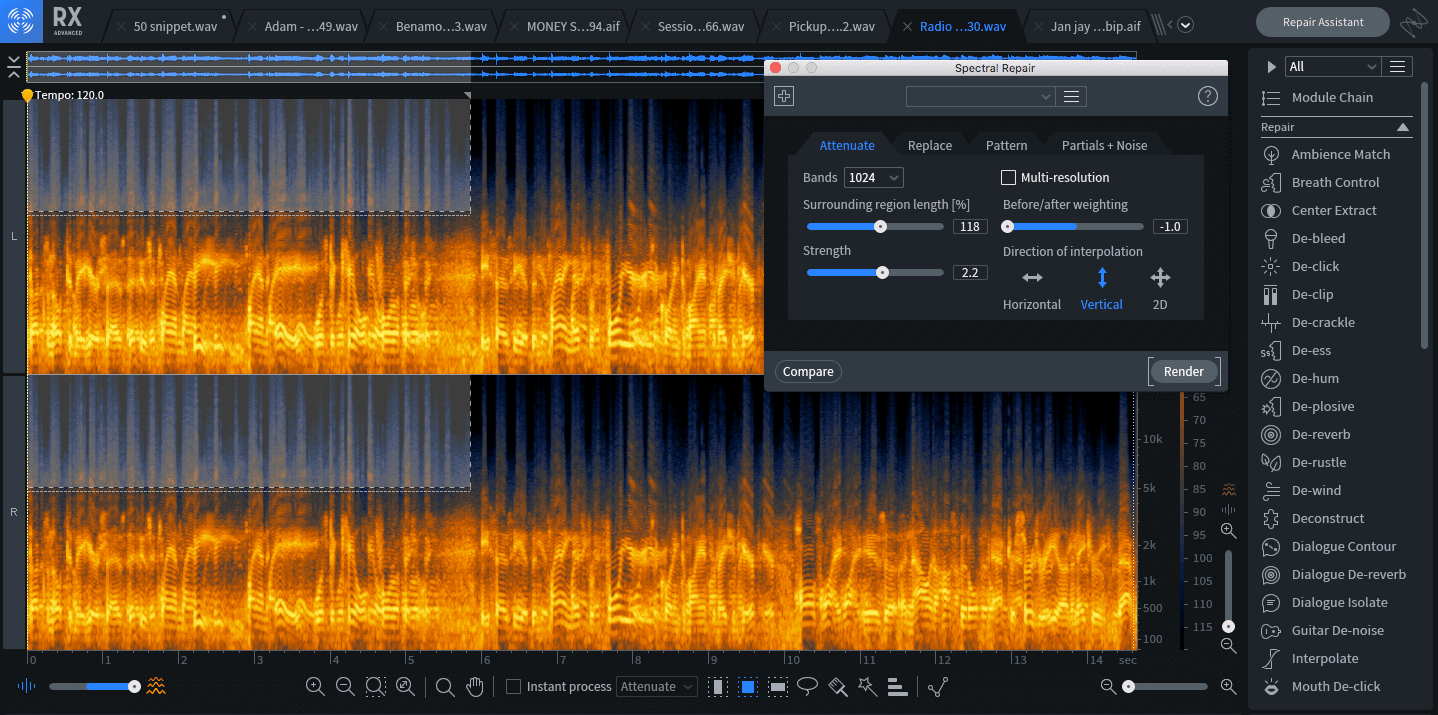Select the Magic Wand tool
The height and width of the screenshot is (715, 1438).
pos(867,687)
